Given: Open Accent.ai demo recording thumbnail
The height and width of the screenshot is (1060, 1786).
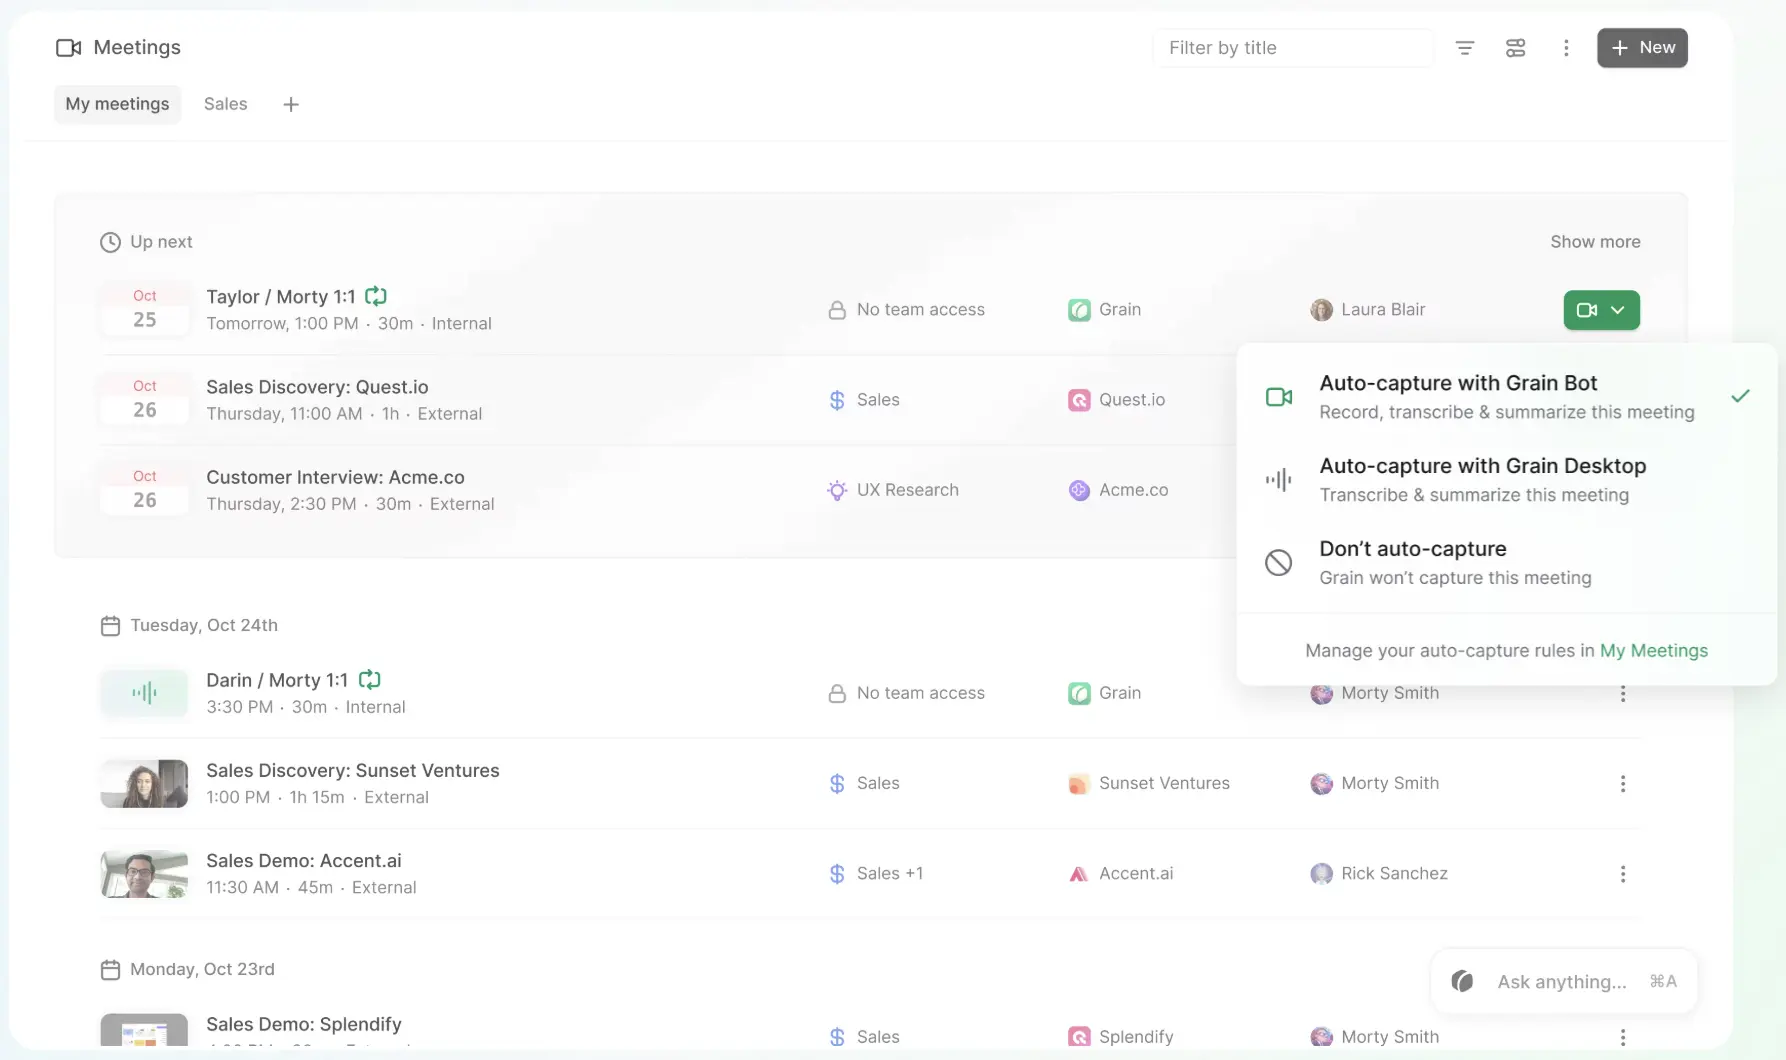Looking at the screenshot, I should tap(144, 874).
